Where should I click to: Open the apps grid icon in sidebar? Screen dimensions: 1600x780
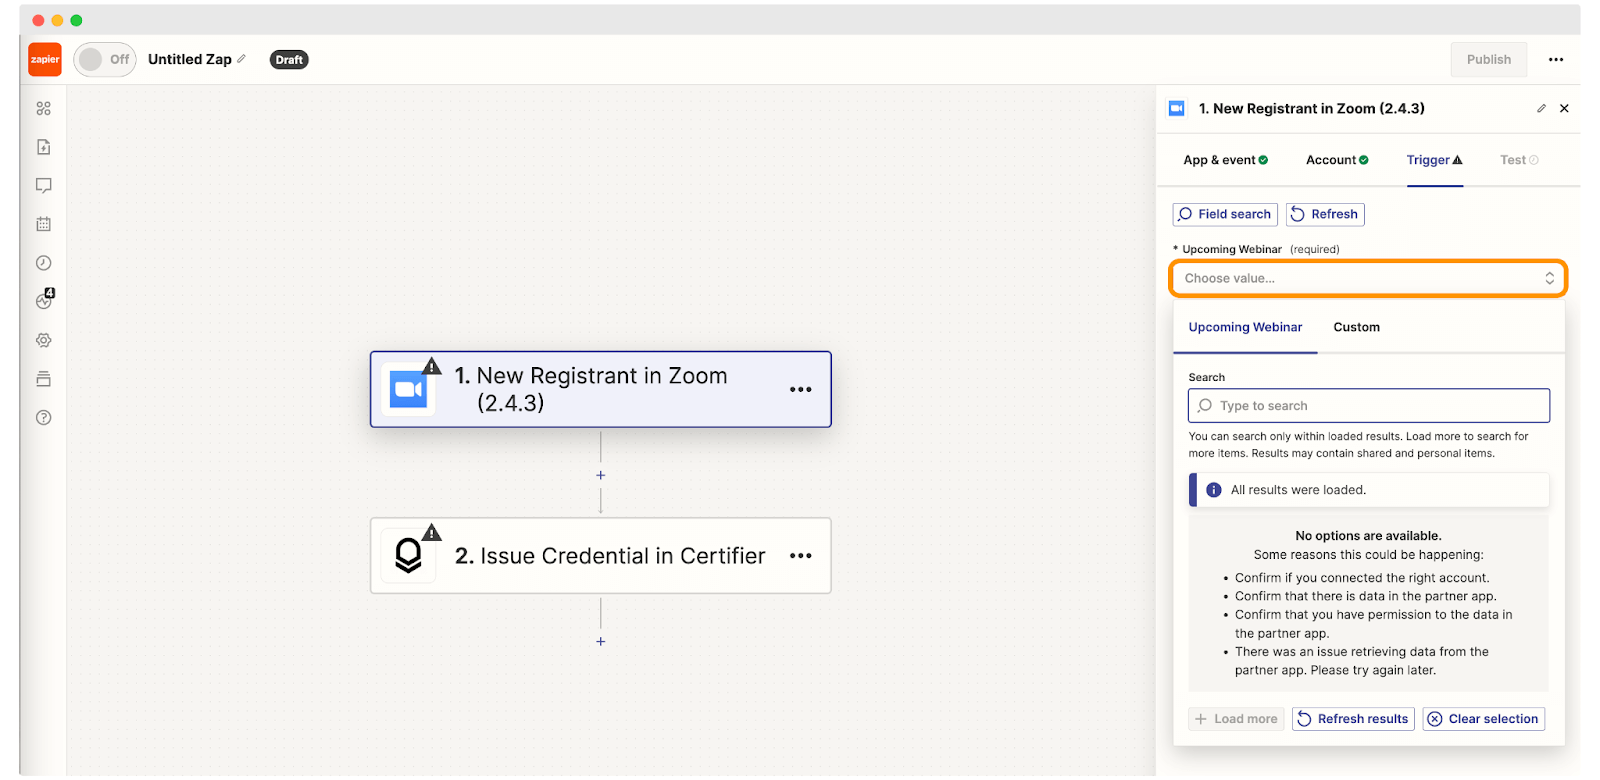point(44,108)
